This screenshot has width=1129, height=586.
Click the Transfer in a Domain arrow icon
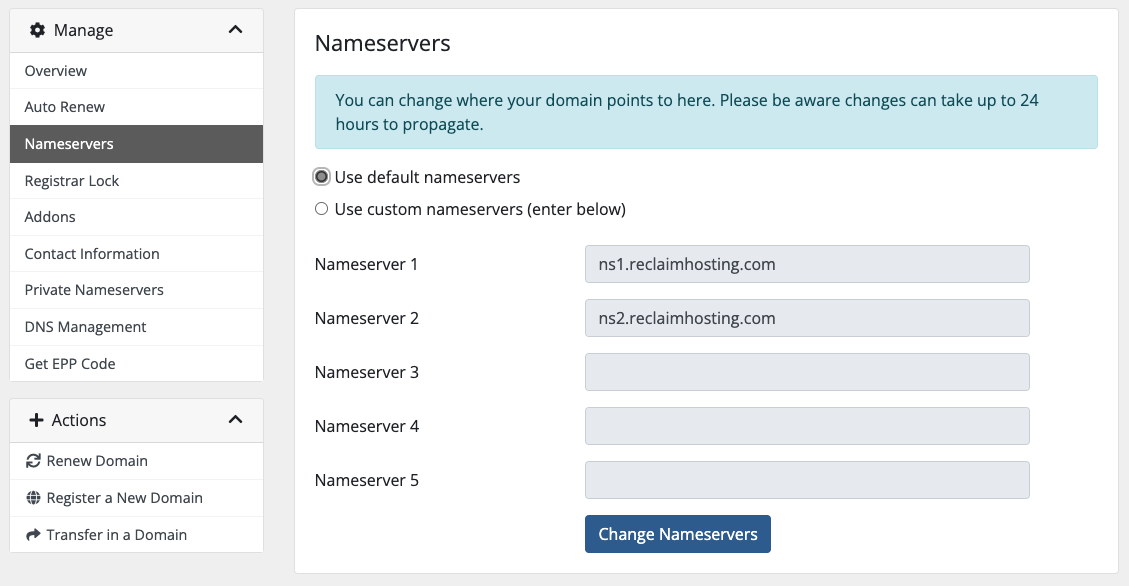33,535
